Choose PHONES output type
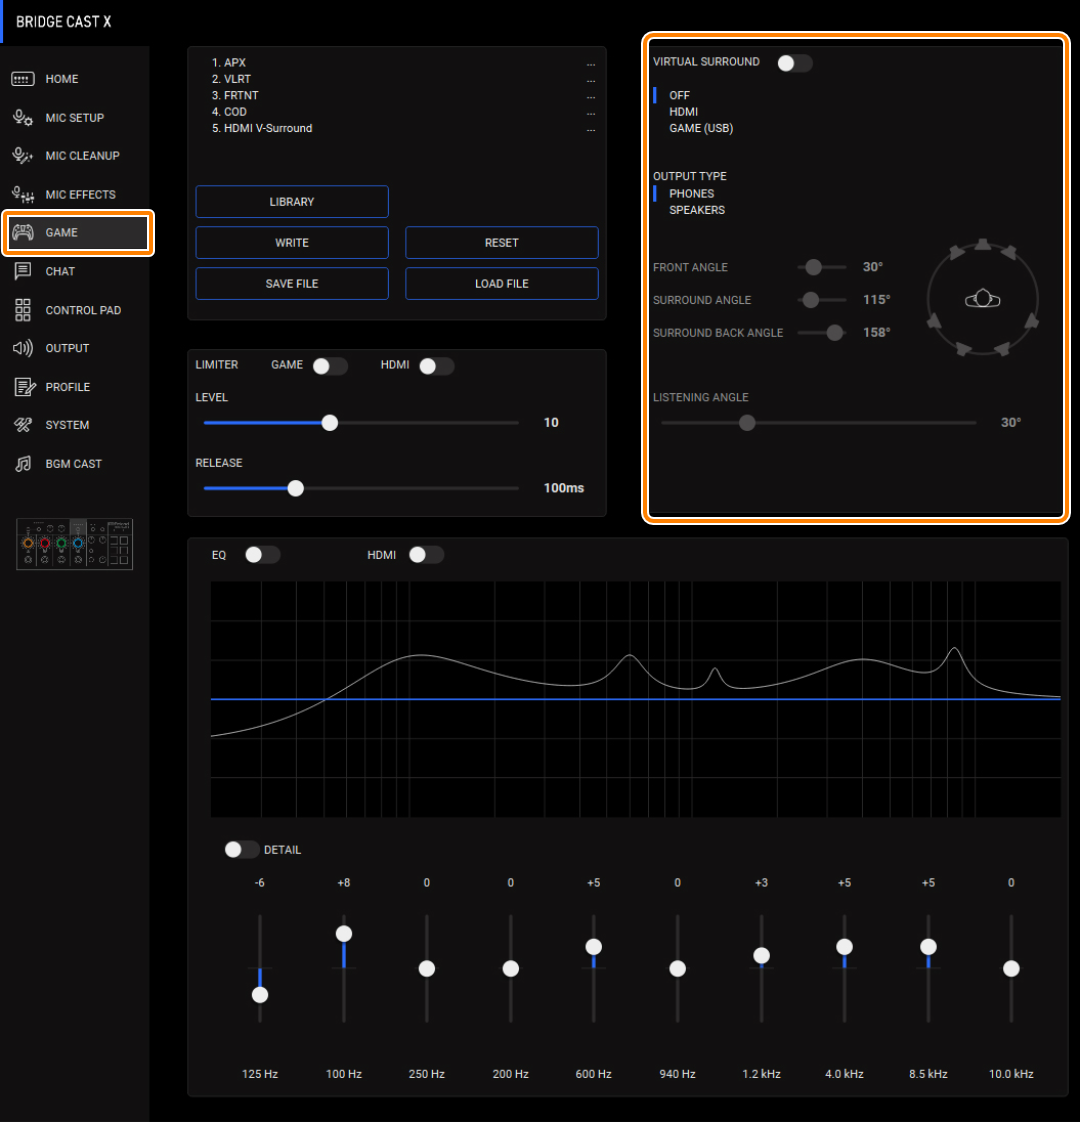The image size is (1082, 1124). coord(691,194)
